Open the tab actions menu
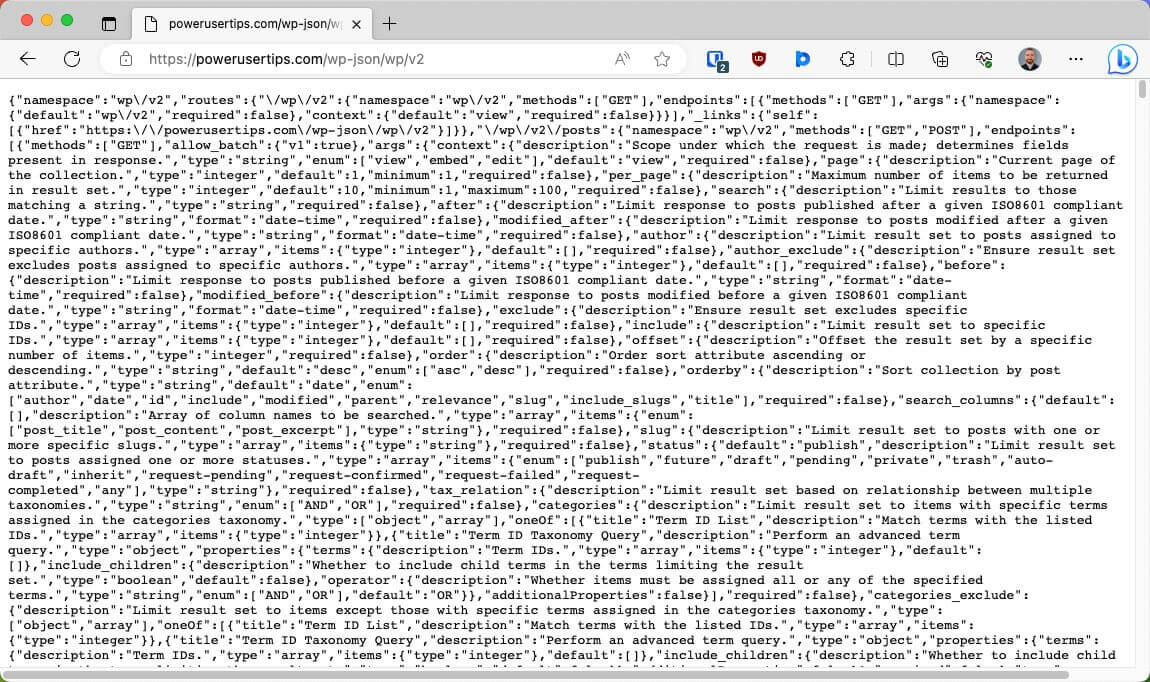 [x=108, y=21]
